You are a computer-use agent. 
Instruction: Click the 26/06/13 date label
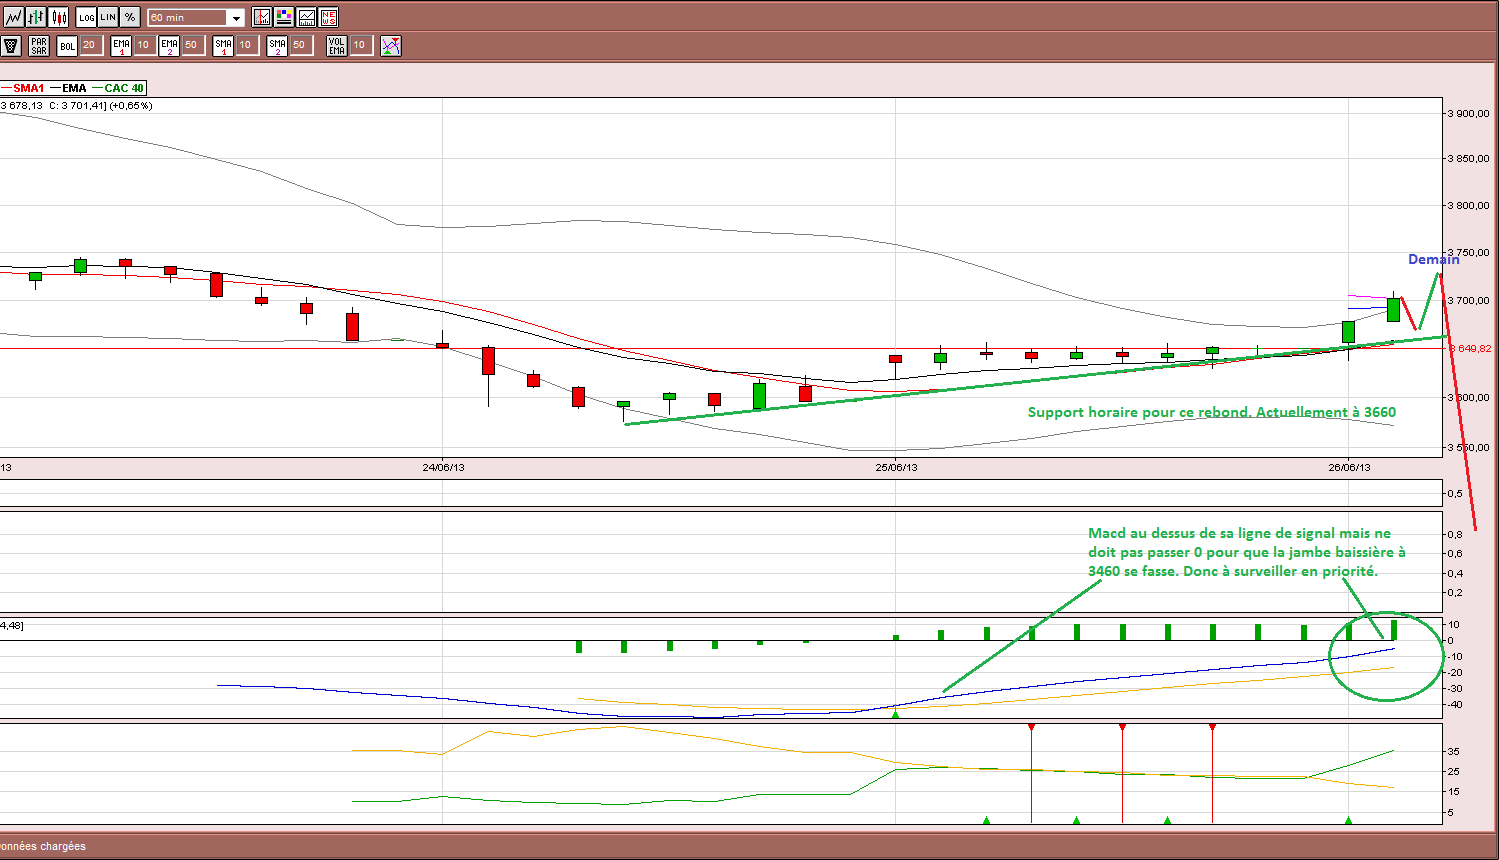[1349, 467]
